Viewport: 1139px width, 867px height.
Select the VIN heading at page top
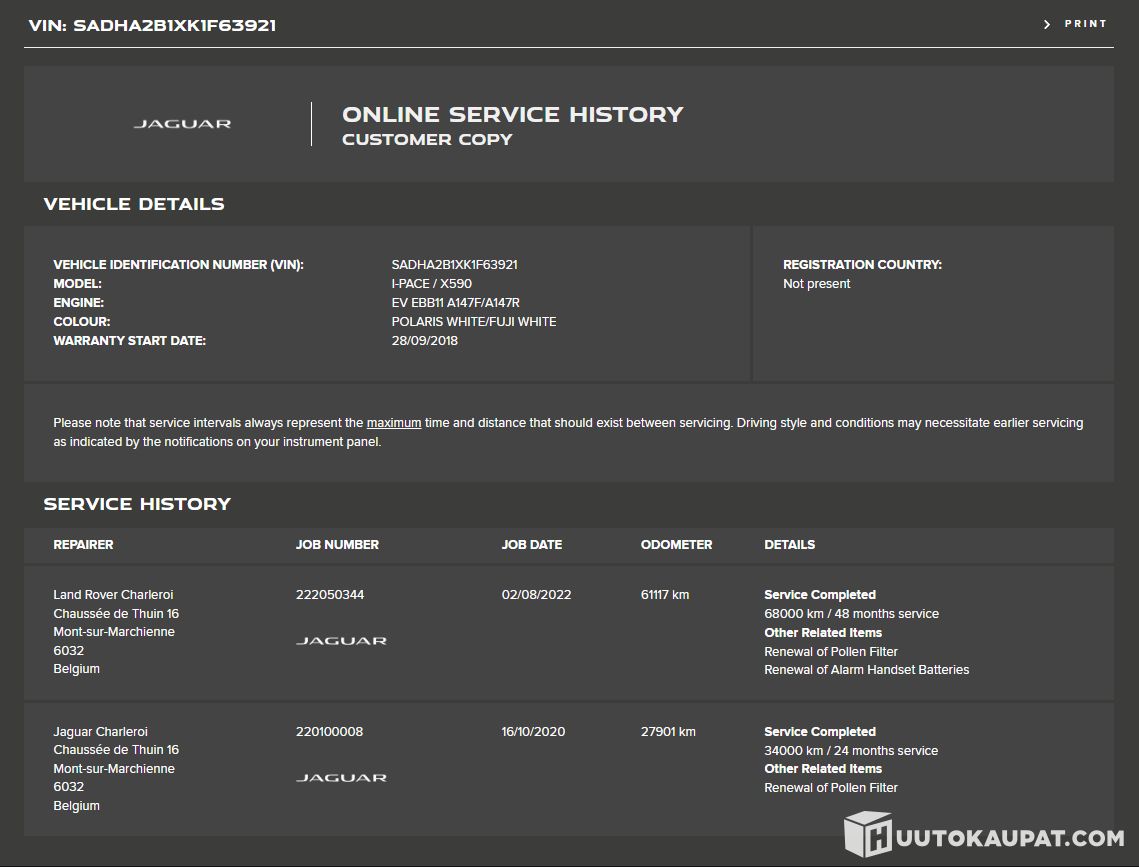152,25
